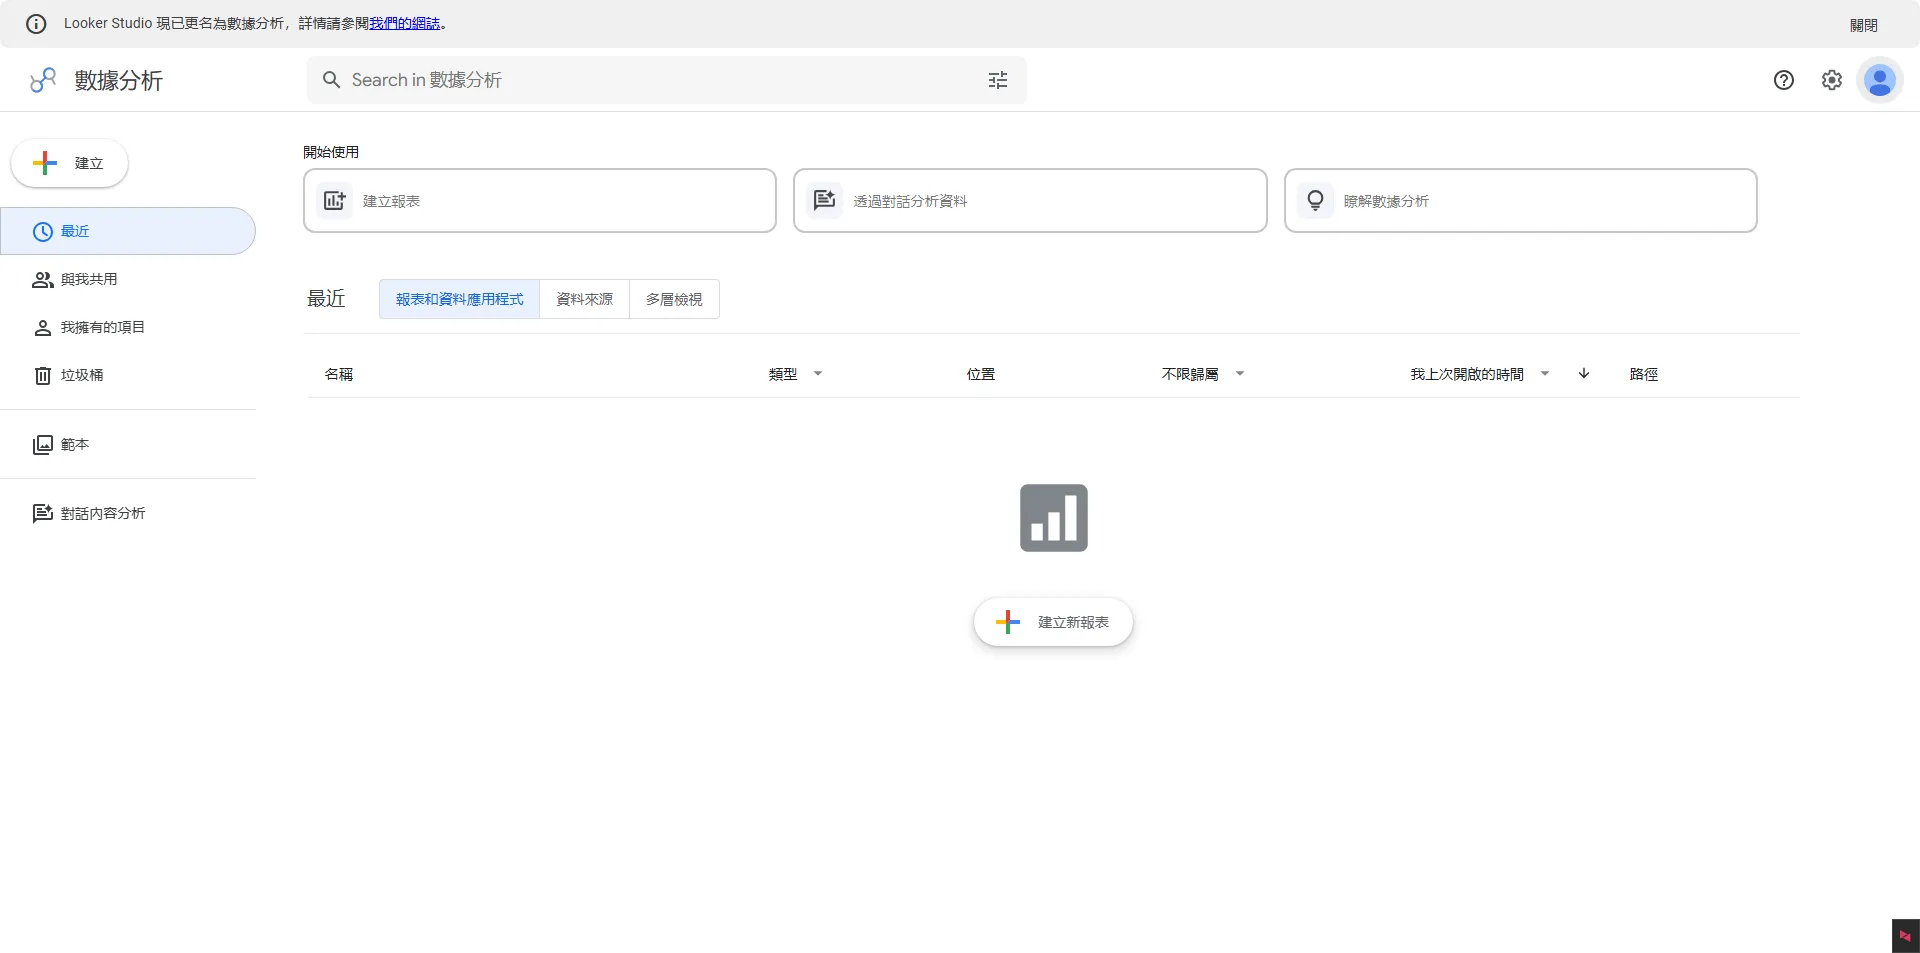The height and width of the screenshot is (953, 1920).
Task: Click the chart icon in 建立報表 card
Action: 334,201
